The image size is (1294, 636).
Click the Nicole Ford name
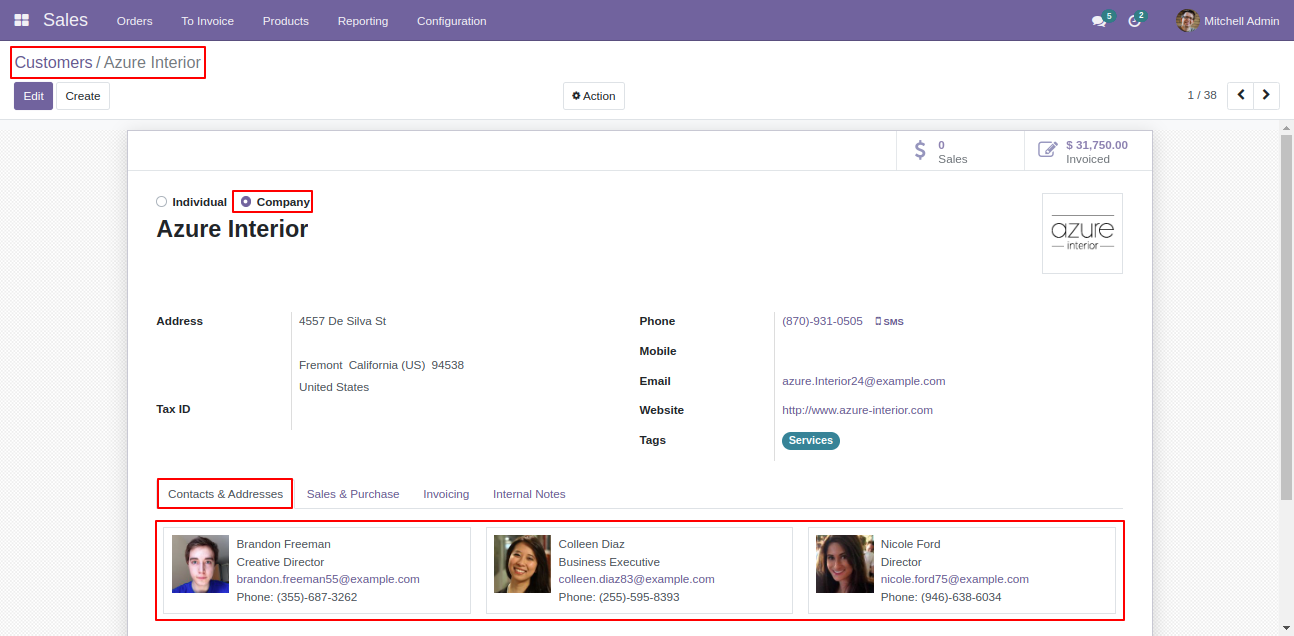(x=911, y=544)
